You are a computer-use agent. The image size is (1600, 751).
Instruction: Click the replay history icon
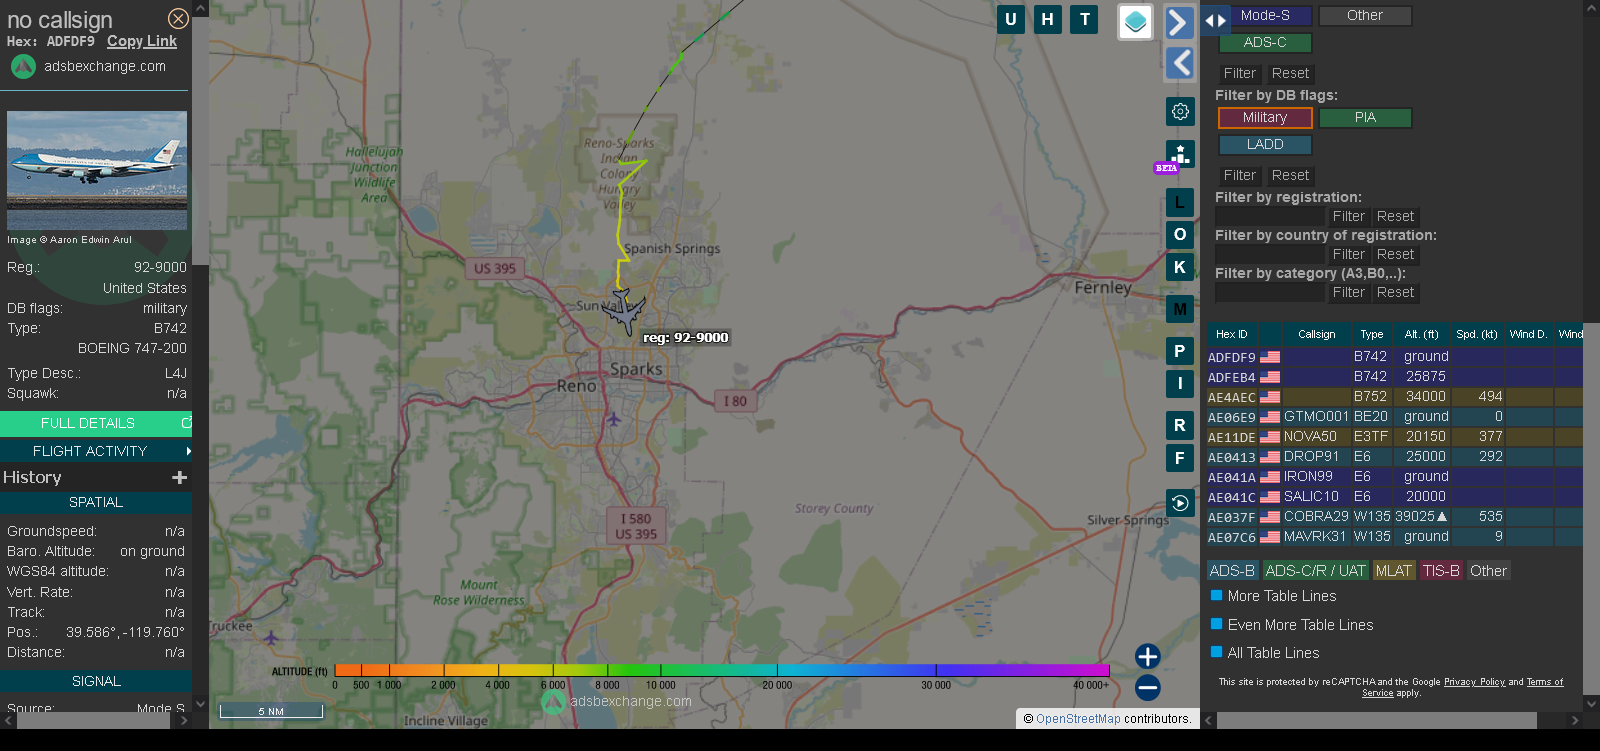click(1180, 503)
